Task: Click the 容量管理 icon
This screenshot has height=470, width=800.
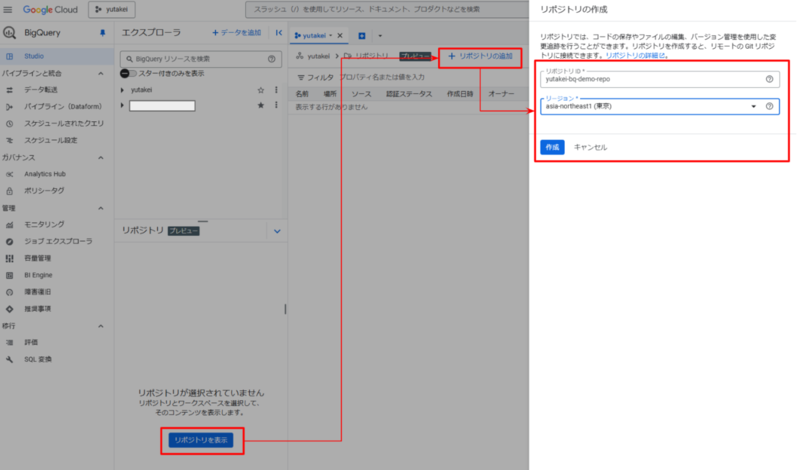Action: coord(9,258)
